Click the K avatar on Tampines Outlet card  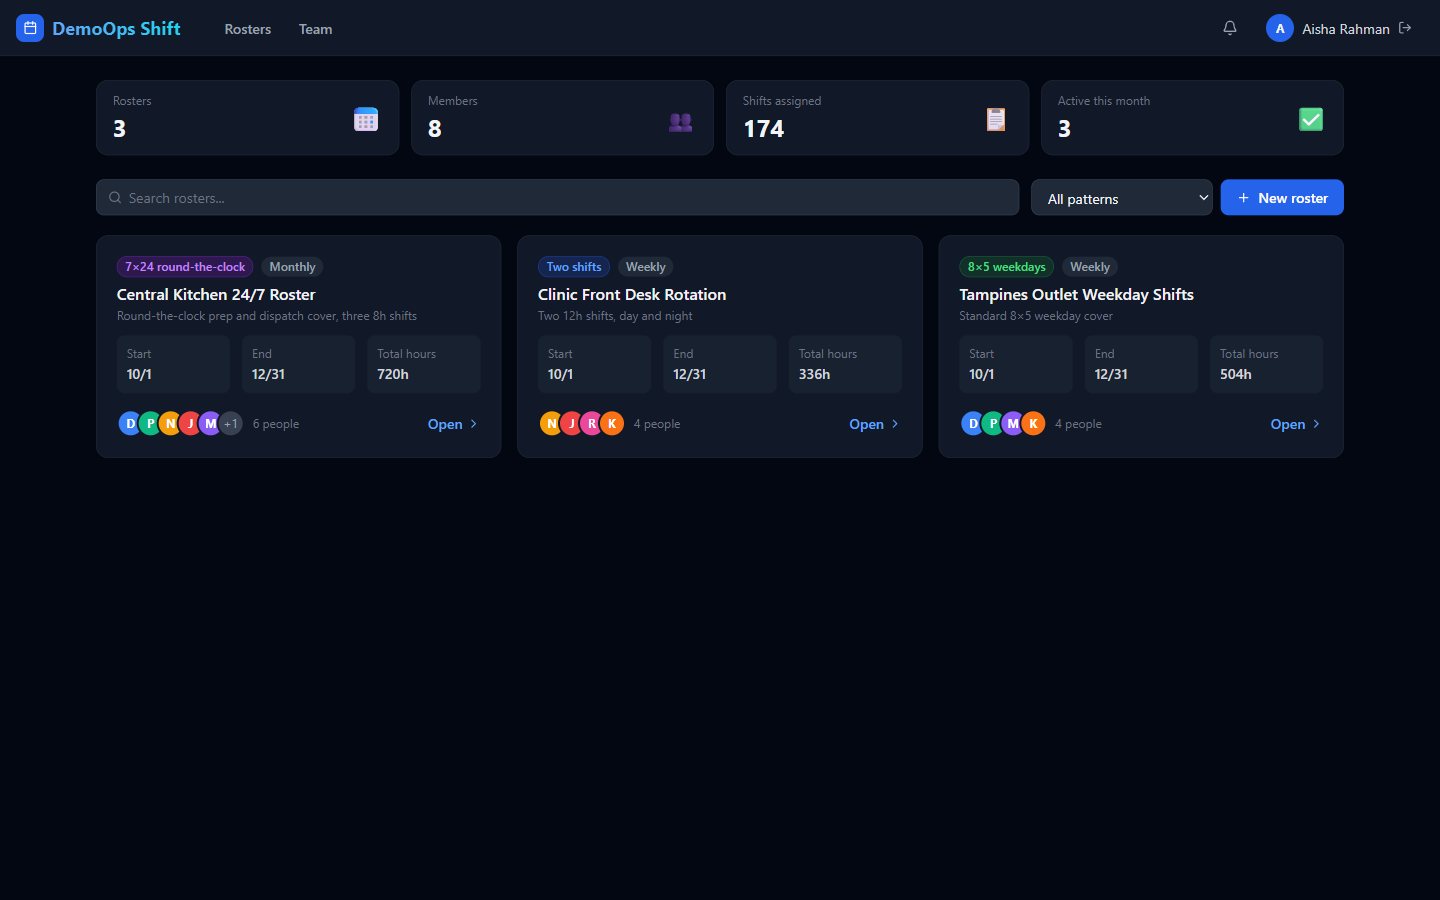pyautogui.click(x=1034, y=424)
